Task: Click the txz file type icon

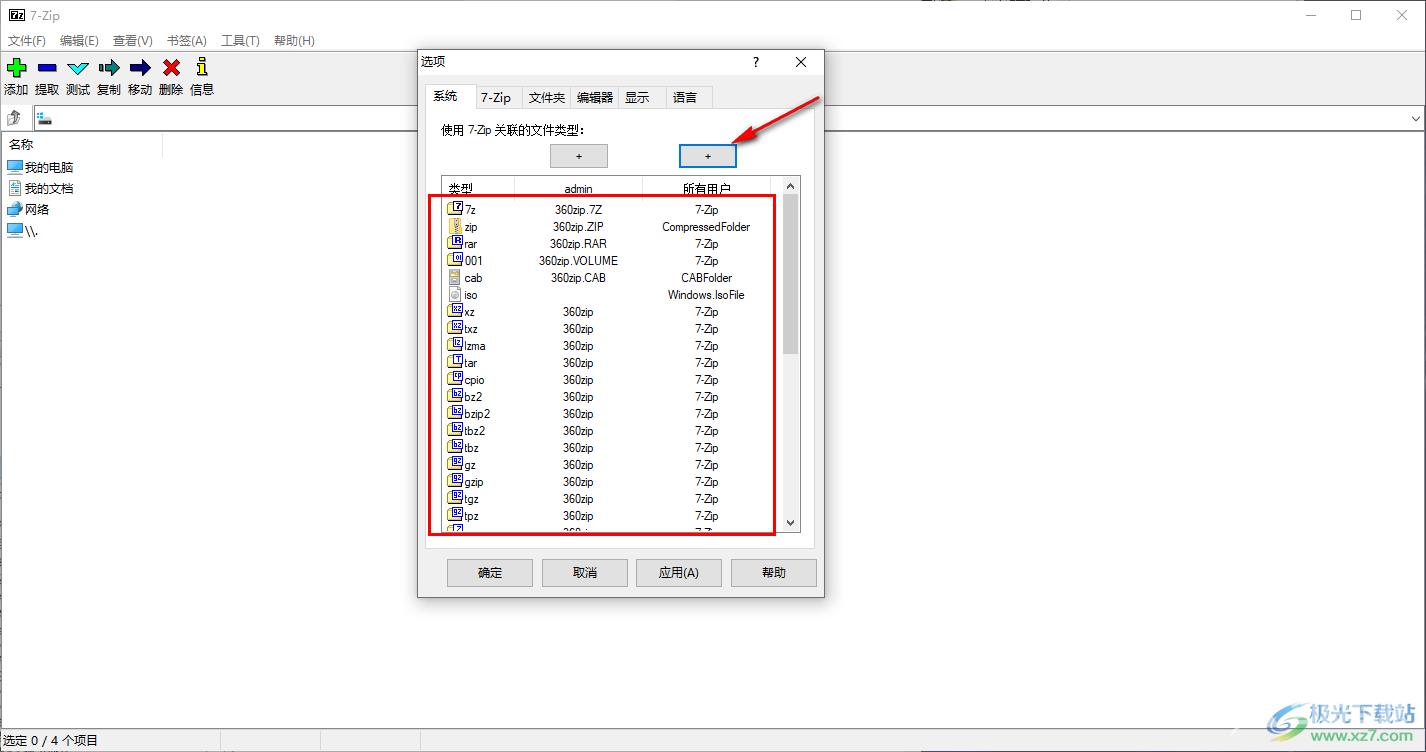Action: (x=456, y=328)
